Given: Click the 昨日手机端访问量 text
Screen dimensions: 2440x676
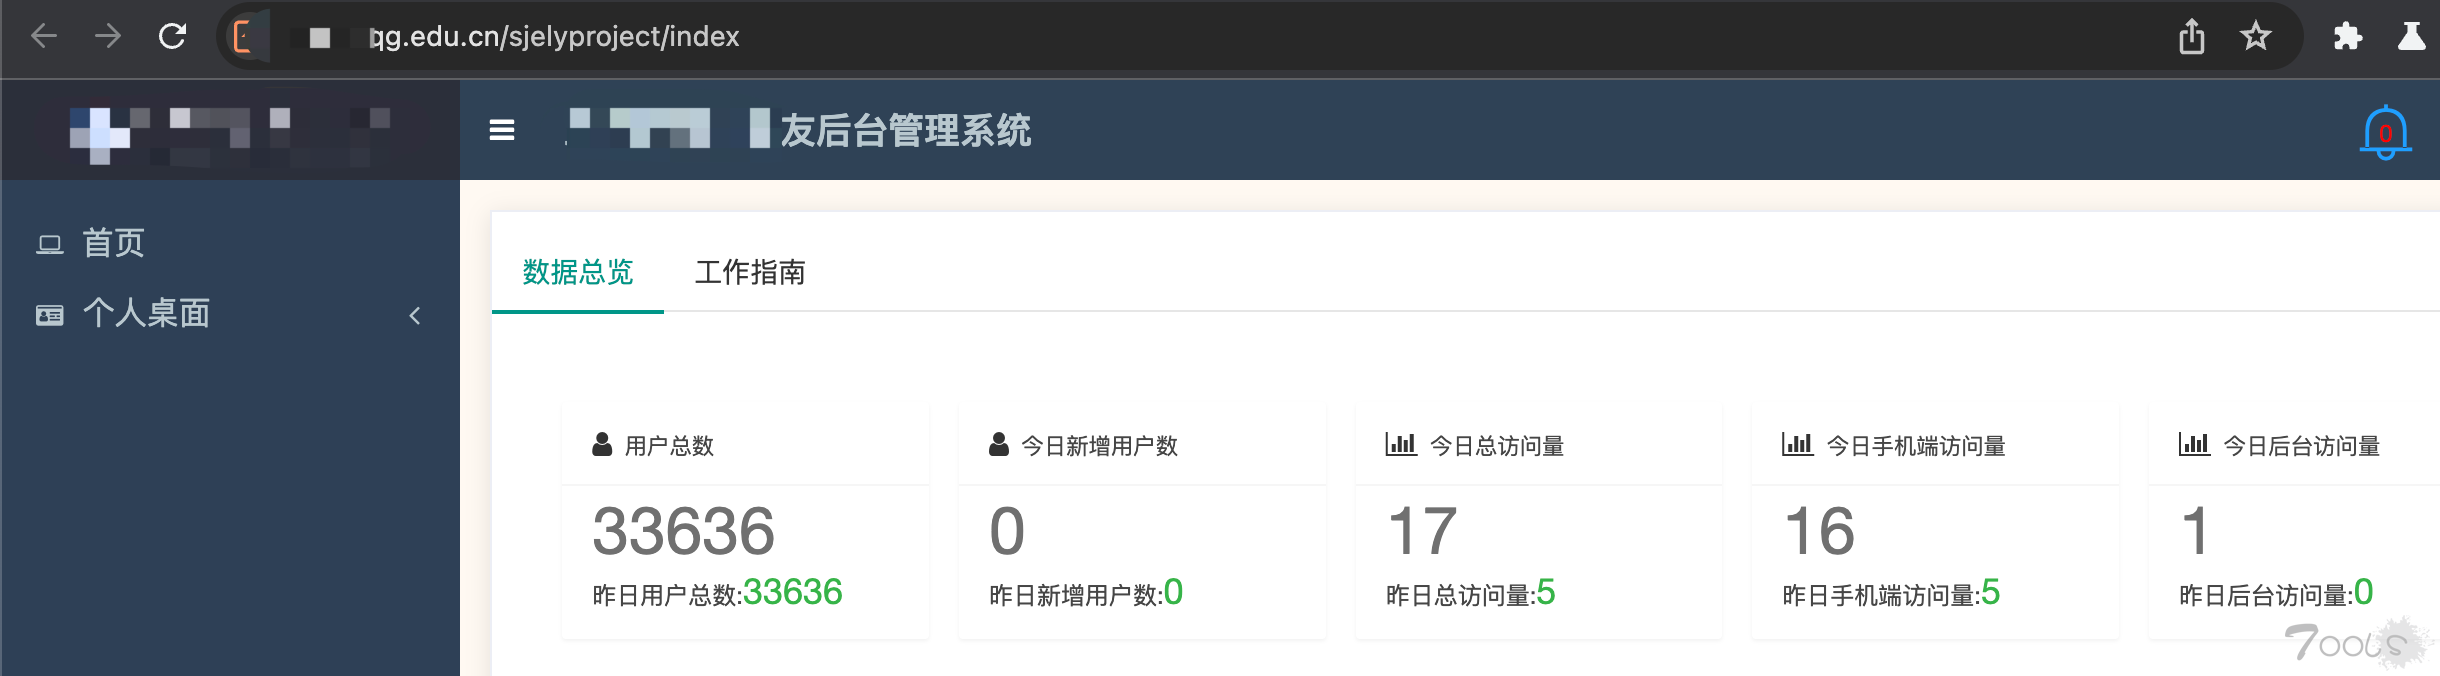Looking at the screenshot, I should click(x=1882, y=596).
